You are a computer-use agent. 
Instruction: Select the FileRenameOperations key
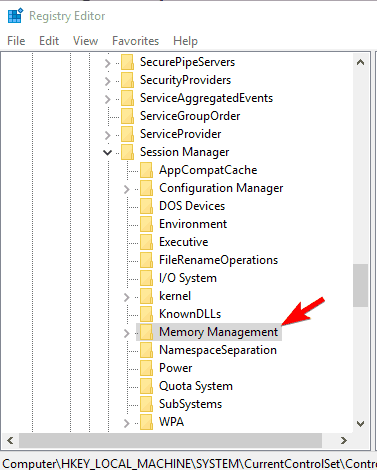coord(218,260)
